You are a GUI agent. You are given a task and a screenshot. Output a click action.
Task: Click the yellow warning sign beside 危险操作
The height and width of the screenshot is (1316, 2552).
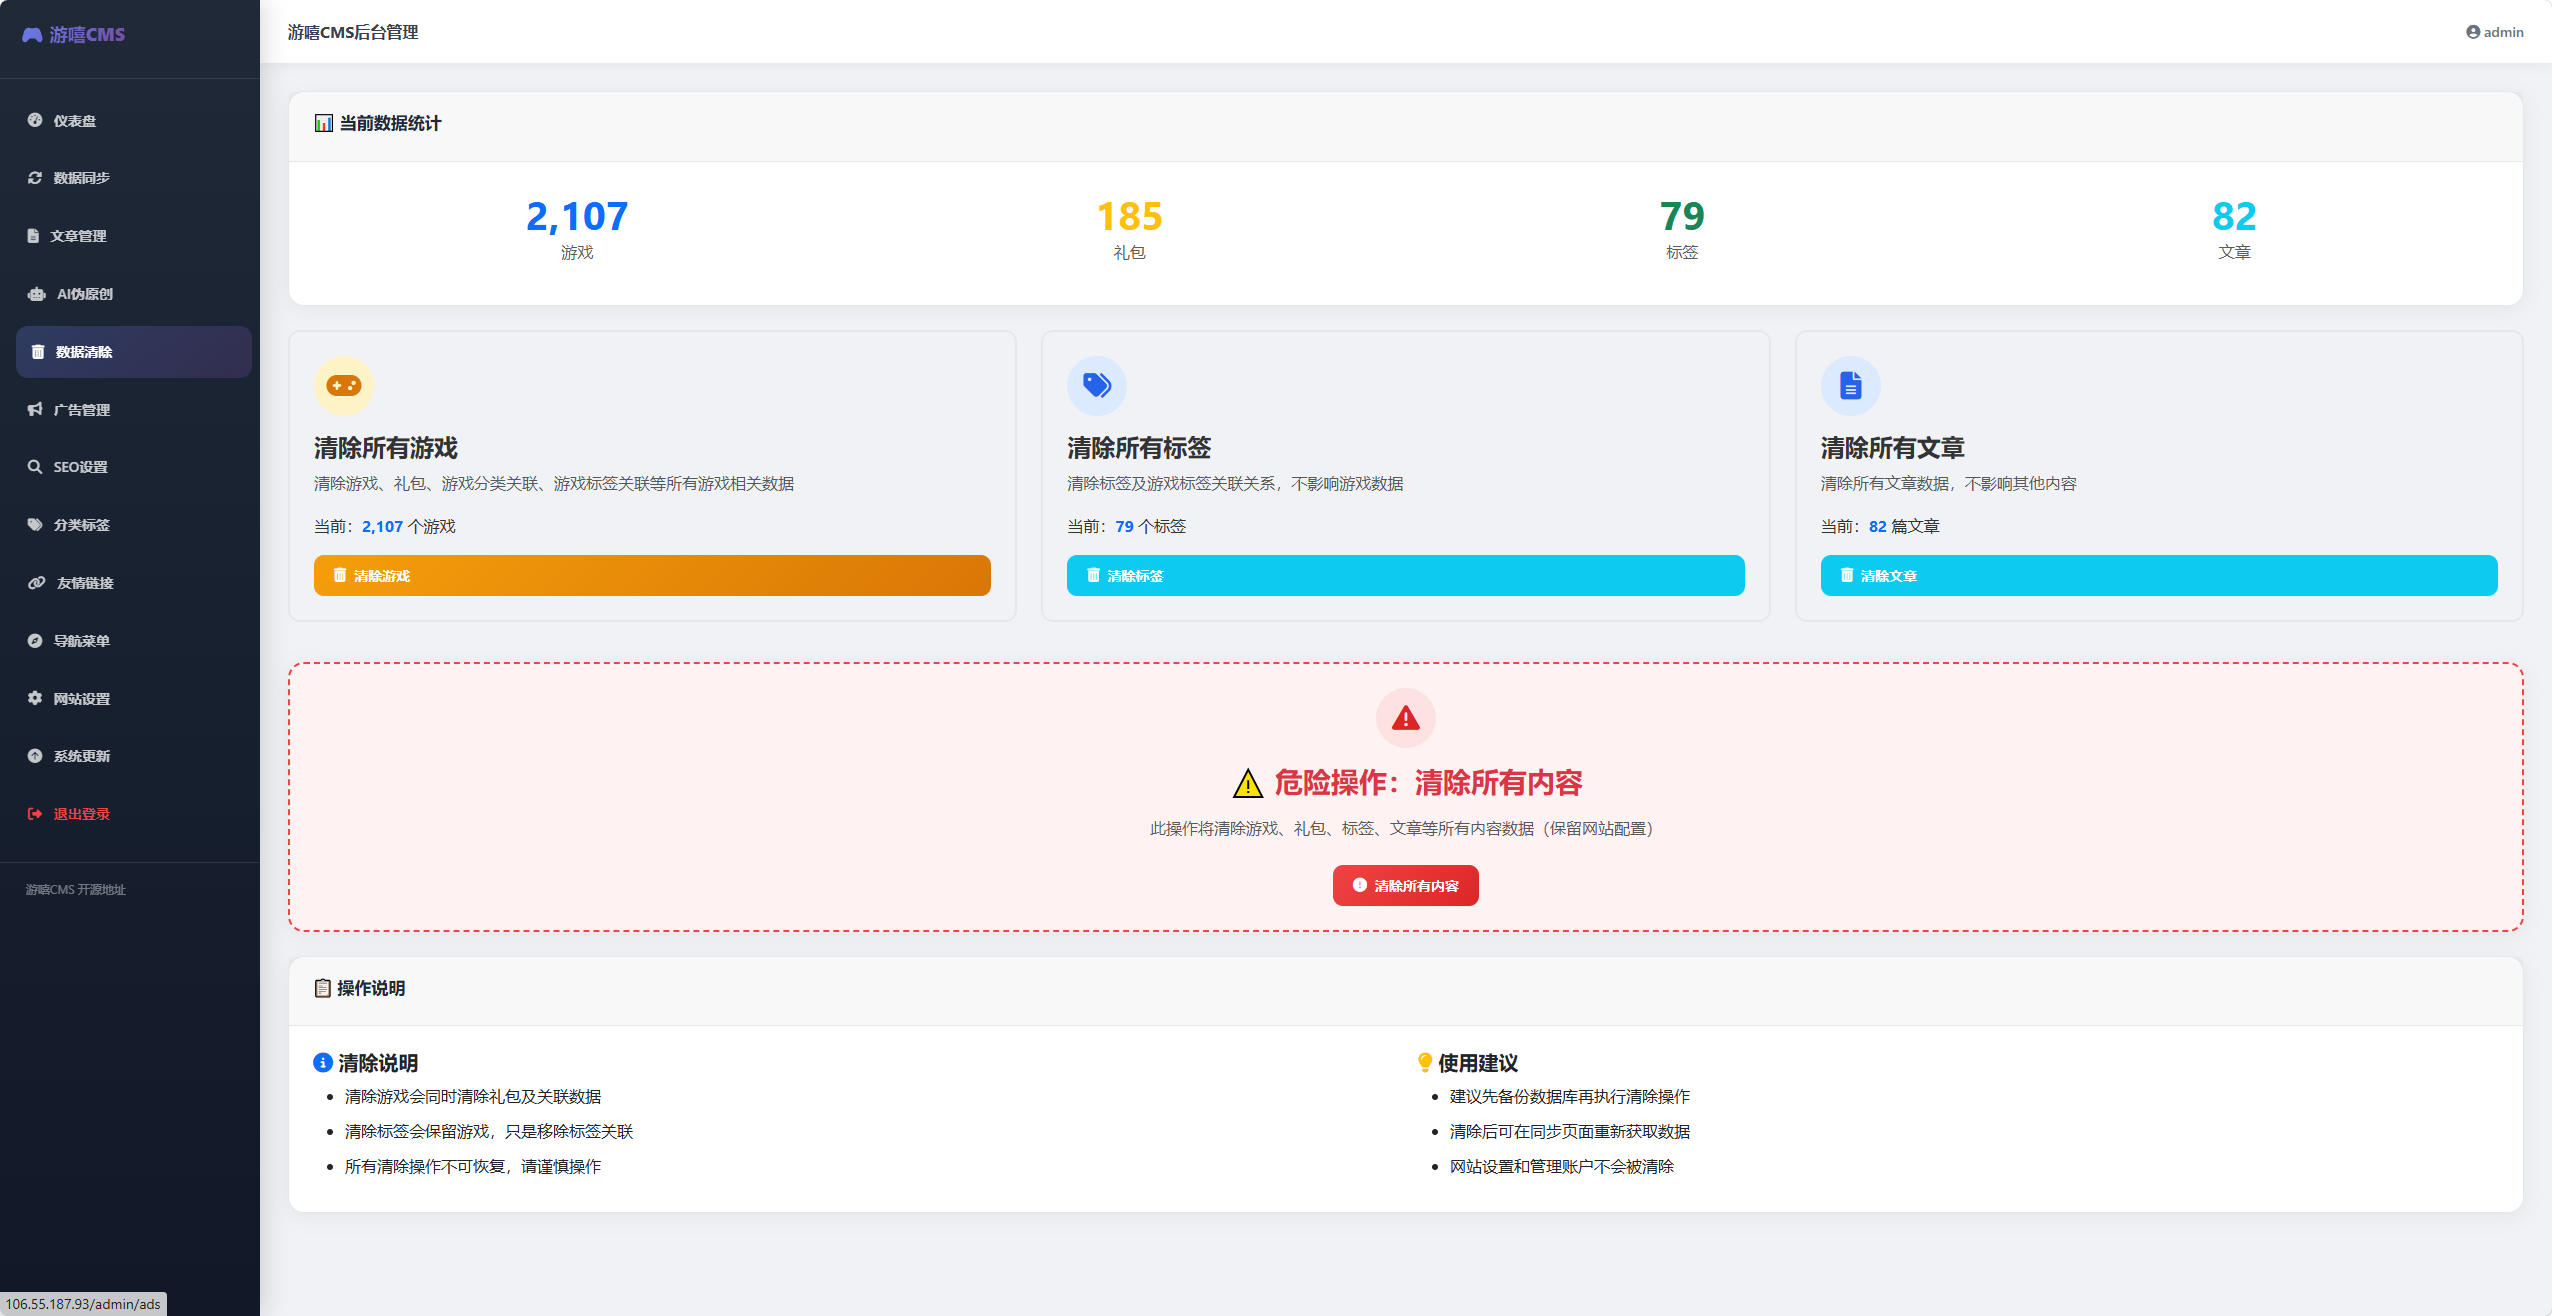tap(1248, 783)
